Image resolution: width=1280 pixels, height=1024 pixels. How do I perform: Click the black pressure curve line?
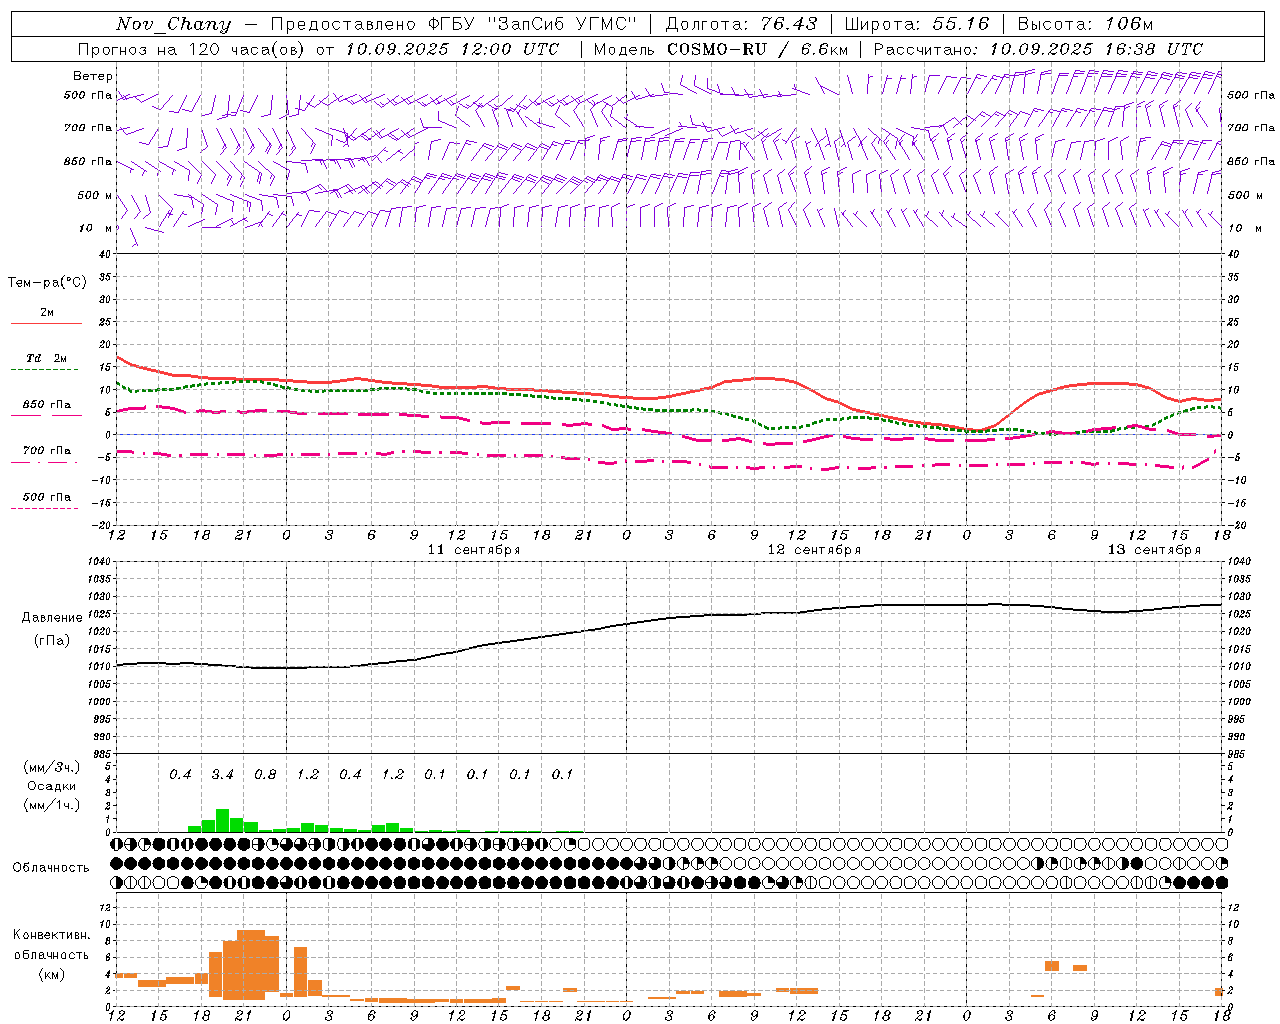[x=670, y=617]
